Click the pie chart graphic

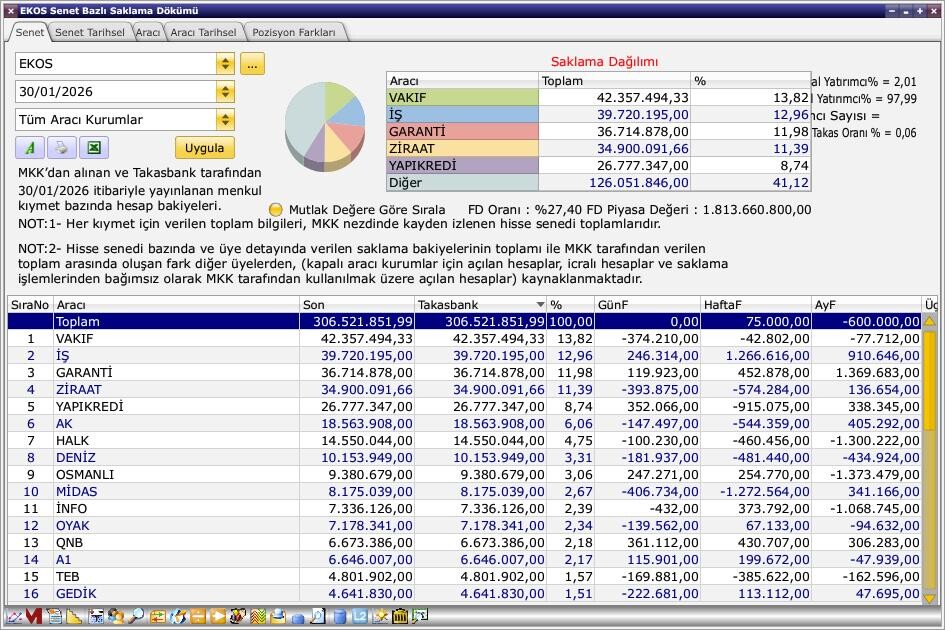coord(324,125)
